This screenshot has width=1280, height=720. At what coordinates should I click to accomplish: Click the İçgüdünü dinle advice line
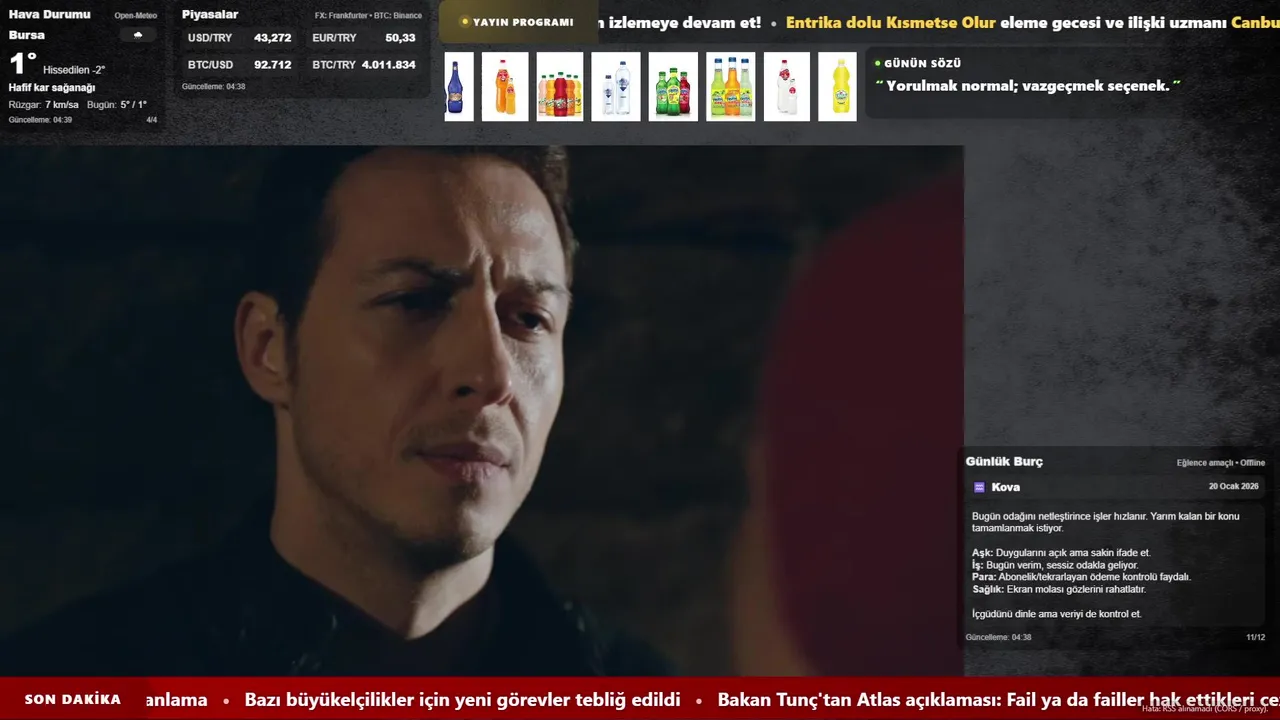(1057, 614)
